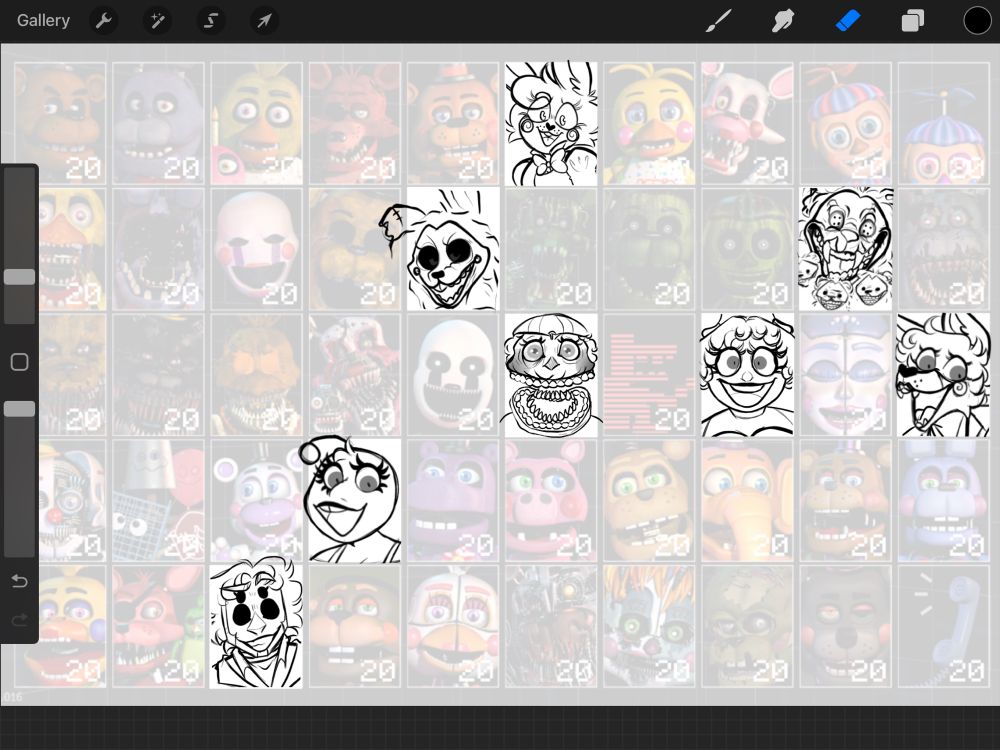Image resolution: width=1000 pixels, height=750 pixels.
Task: Tap the faded red glitch text card
Action: [649, 375]
